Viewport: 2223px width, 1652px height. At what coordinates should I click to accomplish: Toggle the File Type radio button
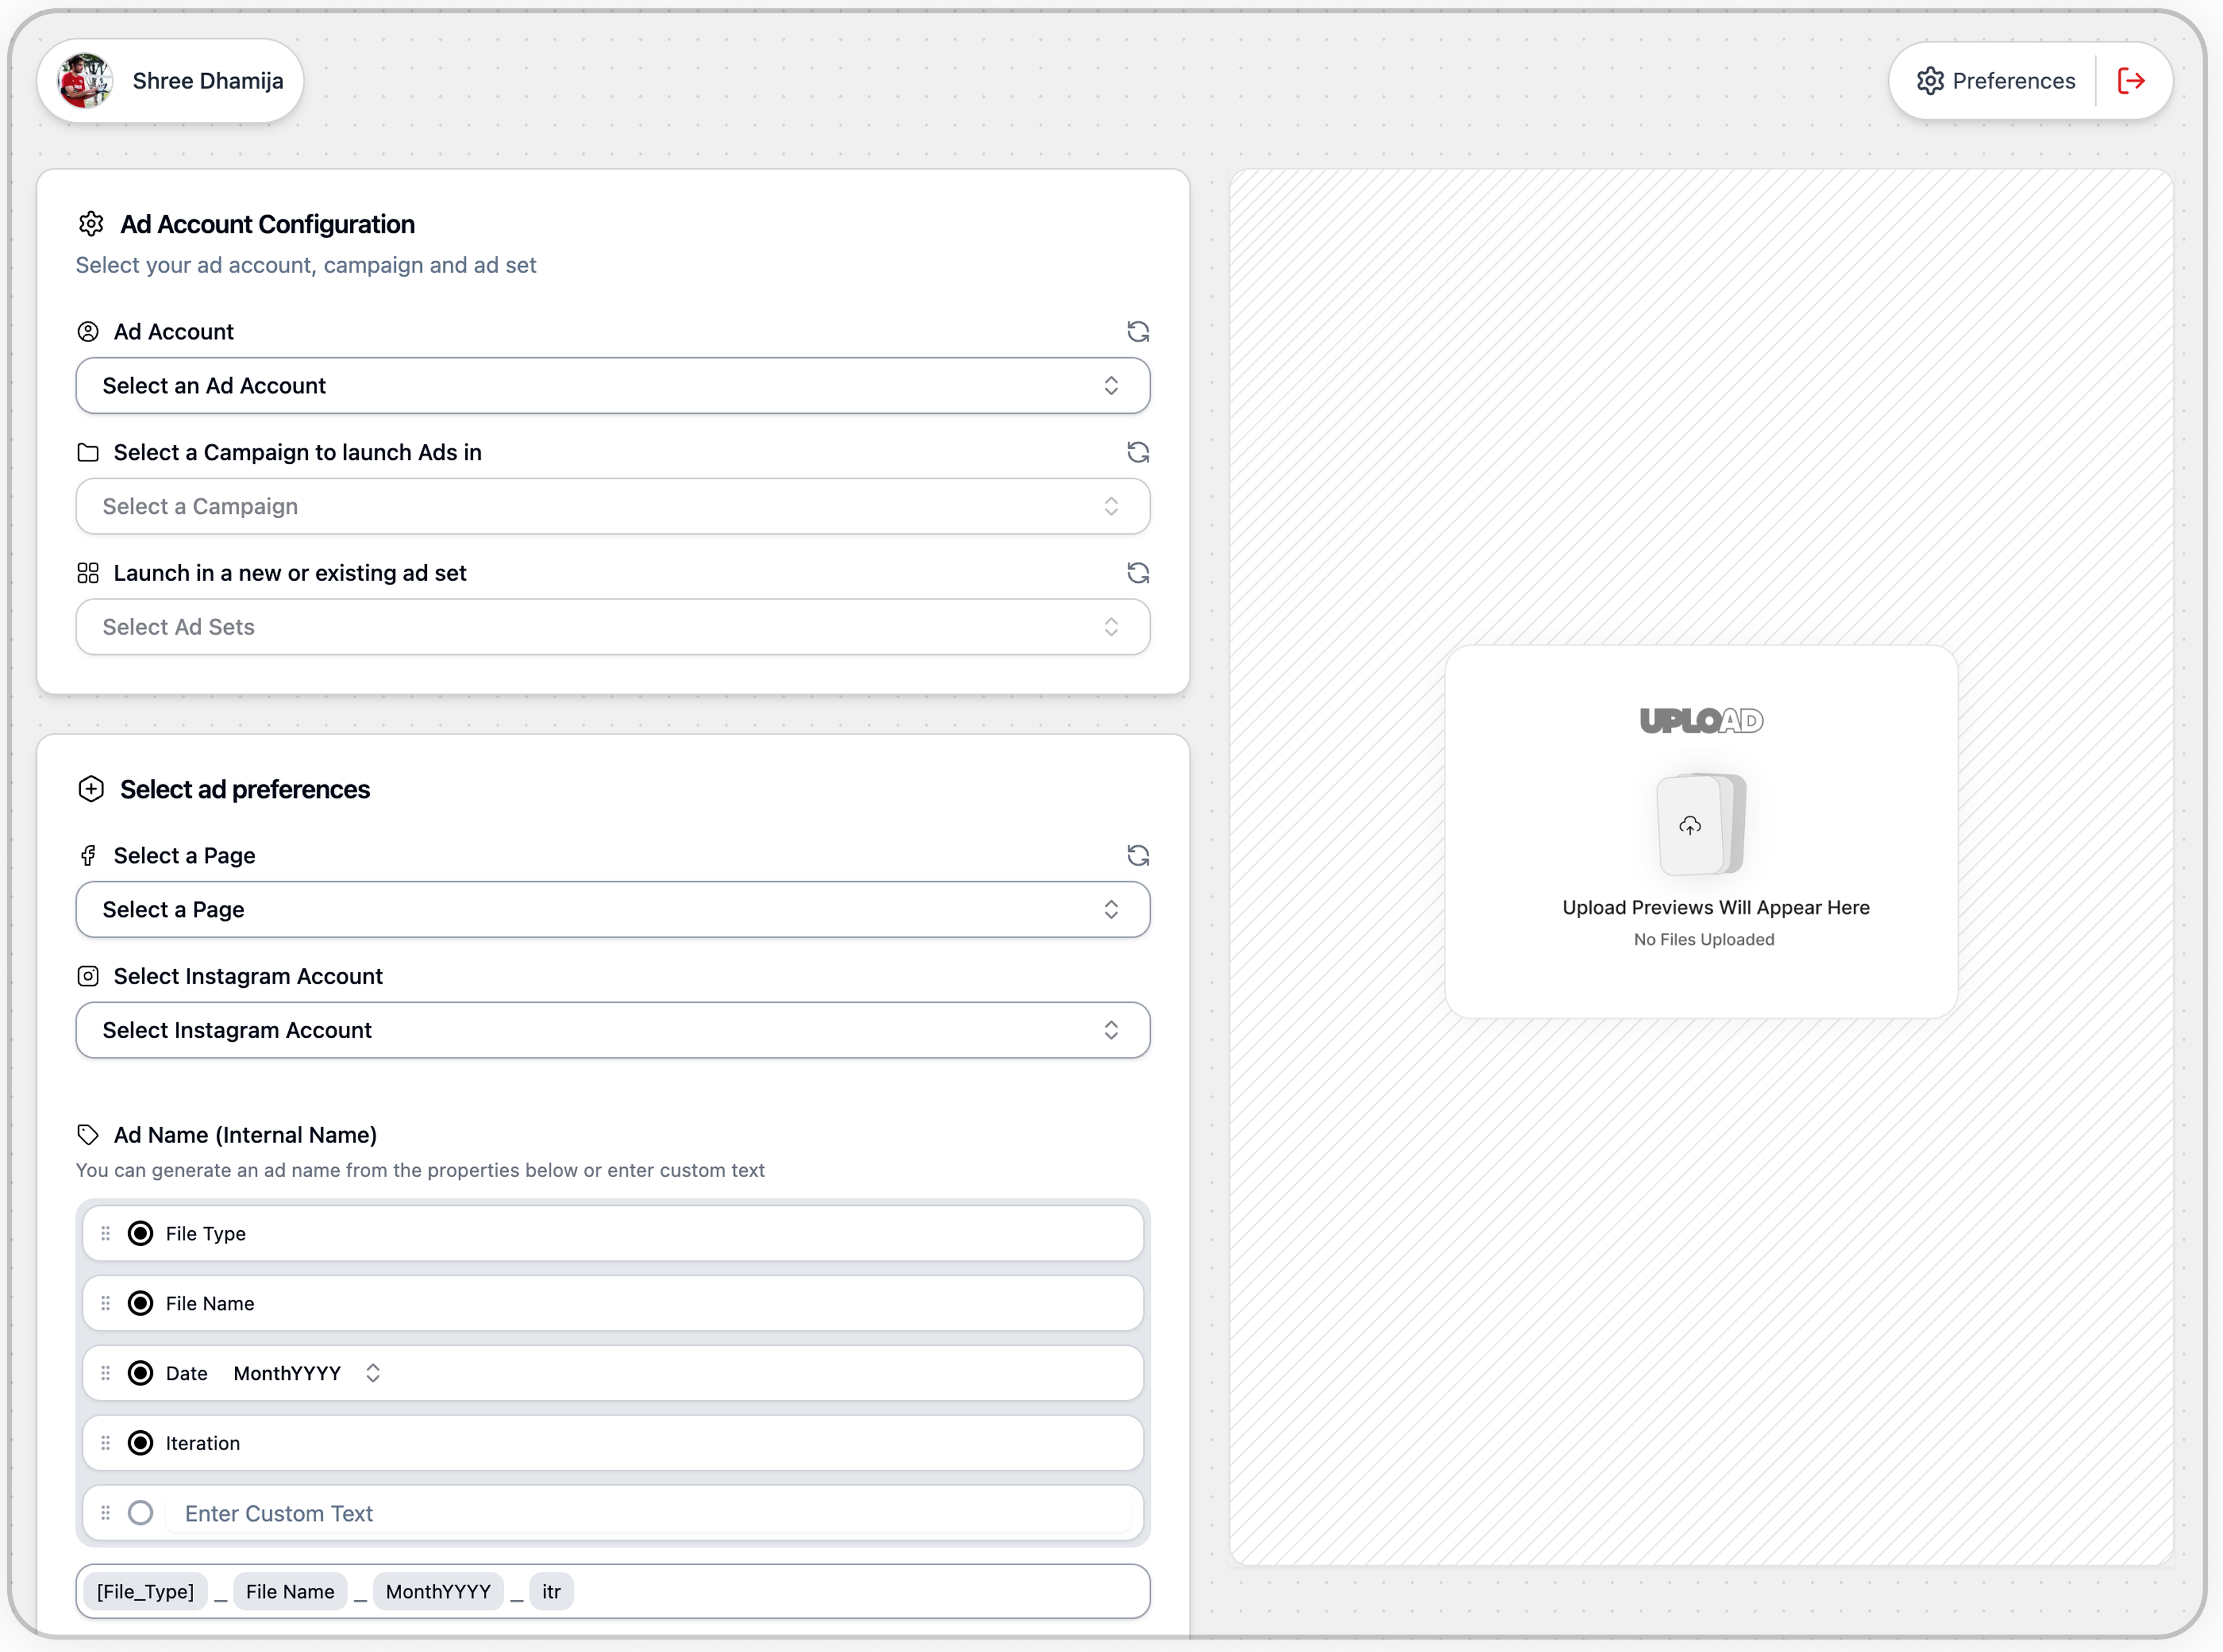pyautogui.click(x=141, y=1234)
